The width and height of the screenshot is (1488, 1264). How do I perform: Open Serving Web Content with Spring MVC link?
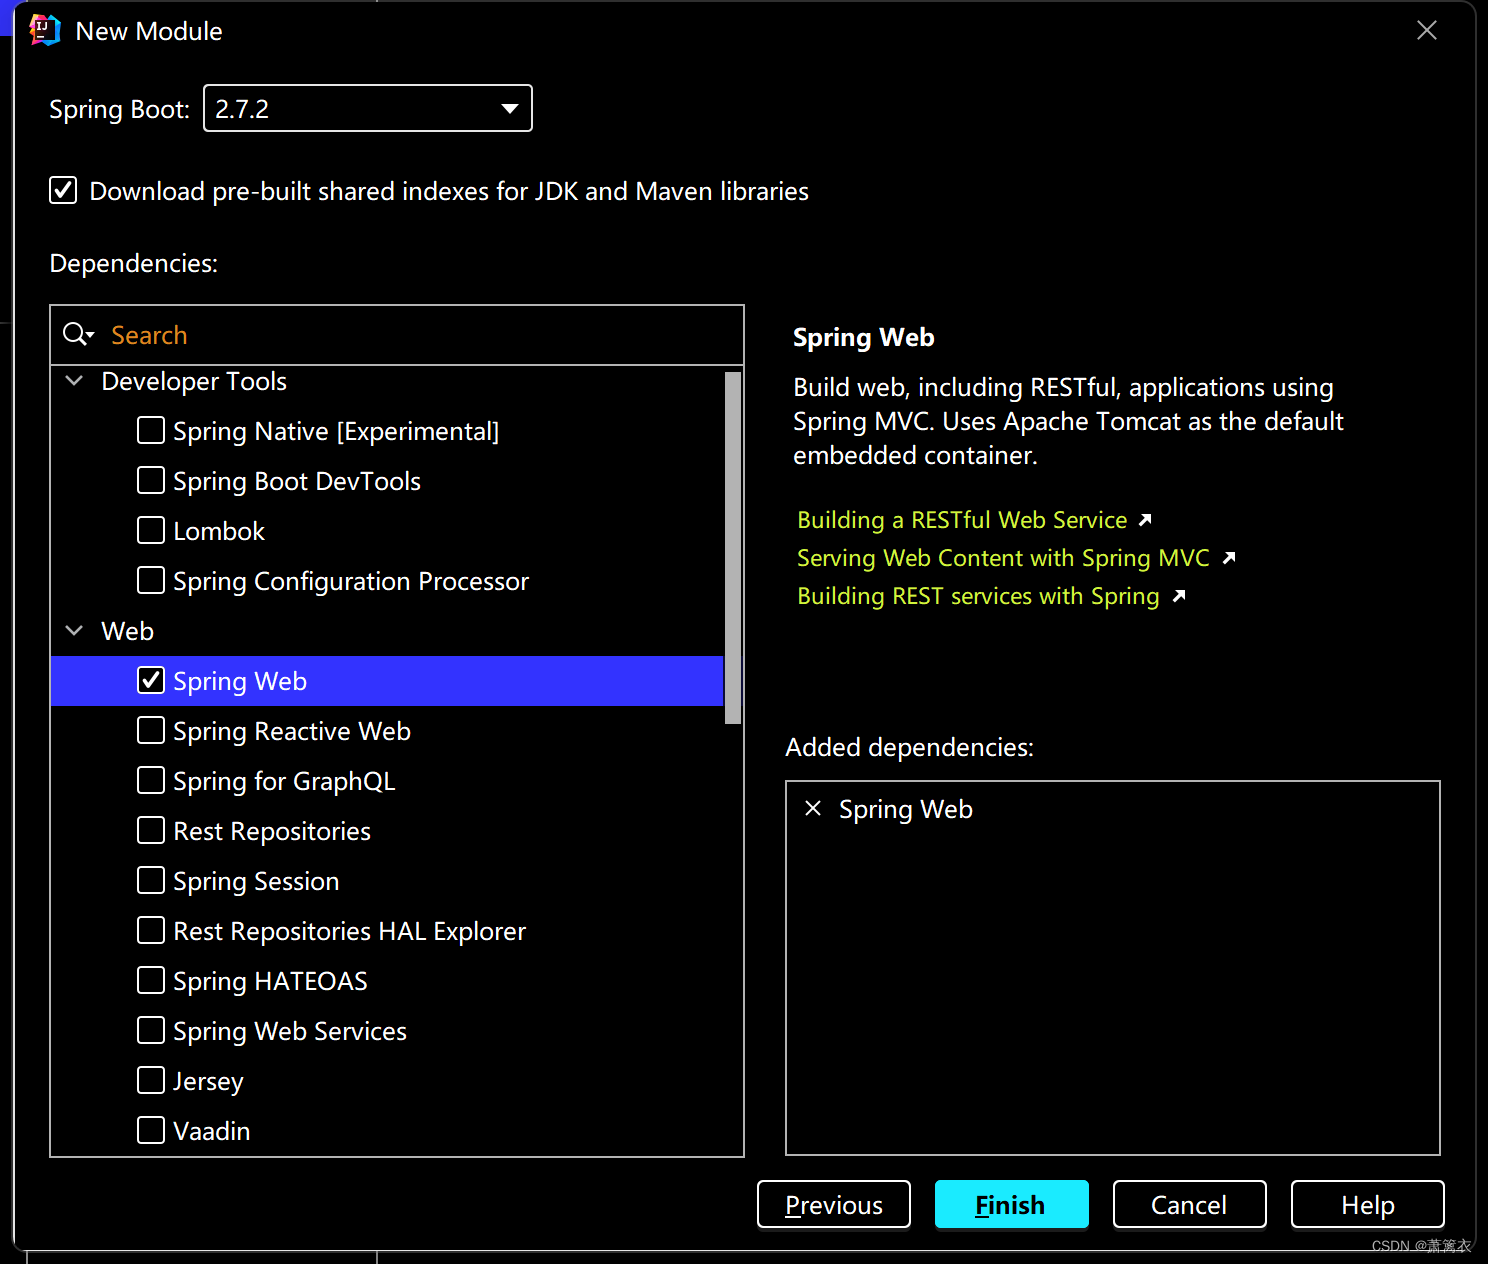pos(1003,558)
